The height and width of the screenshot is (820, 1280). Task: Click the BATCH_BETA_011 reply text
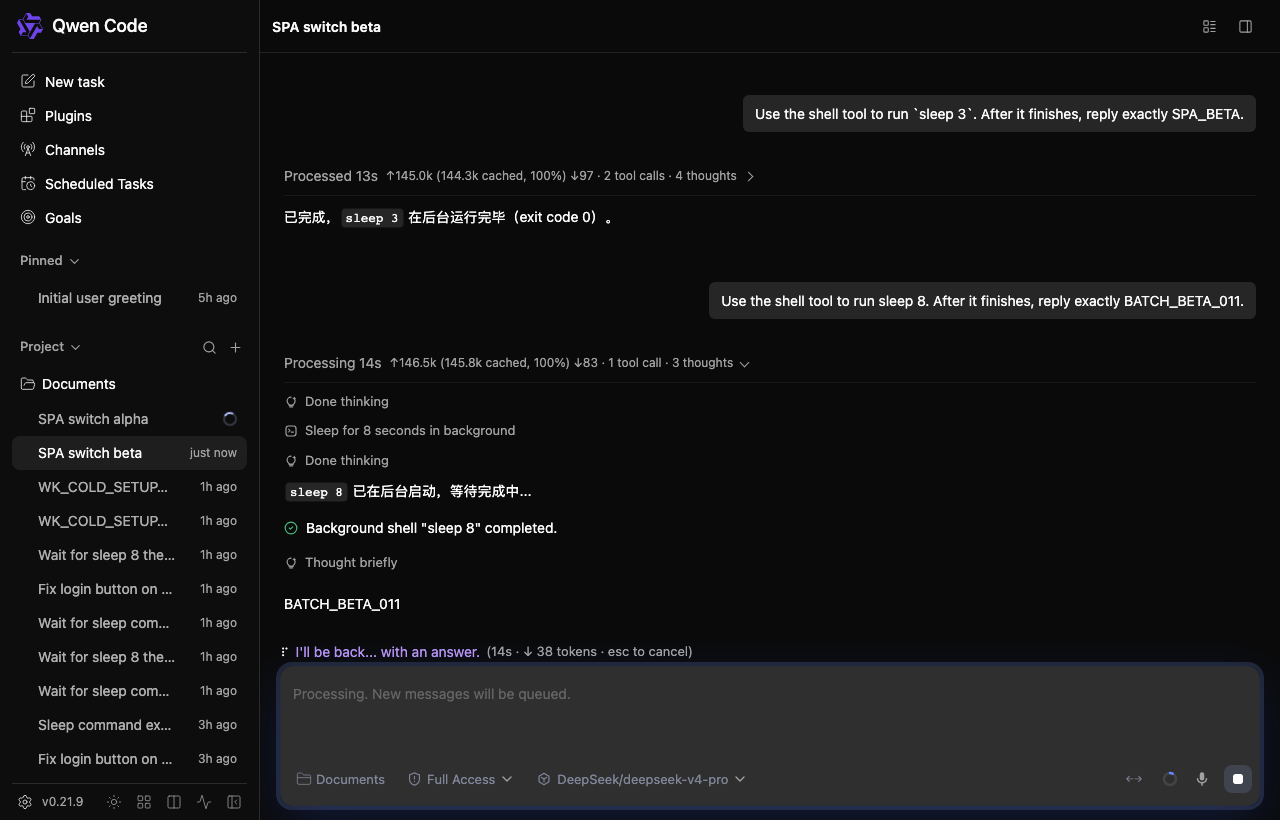342,604
